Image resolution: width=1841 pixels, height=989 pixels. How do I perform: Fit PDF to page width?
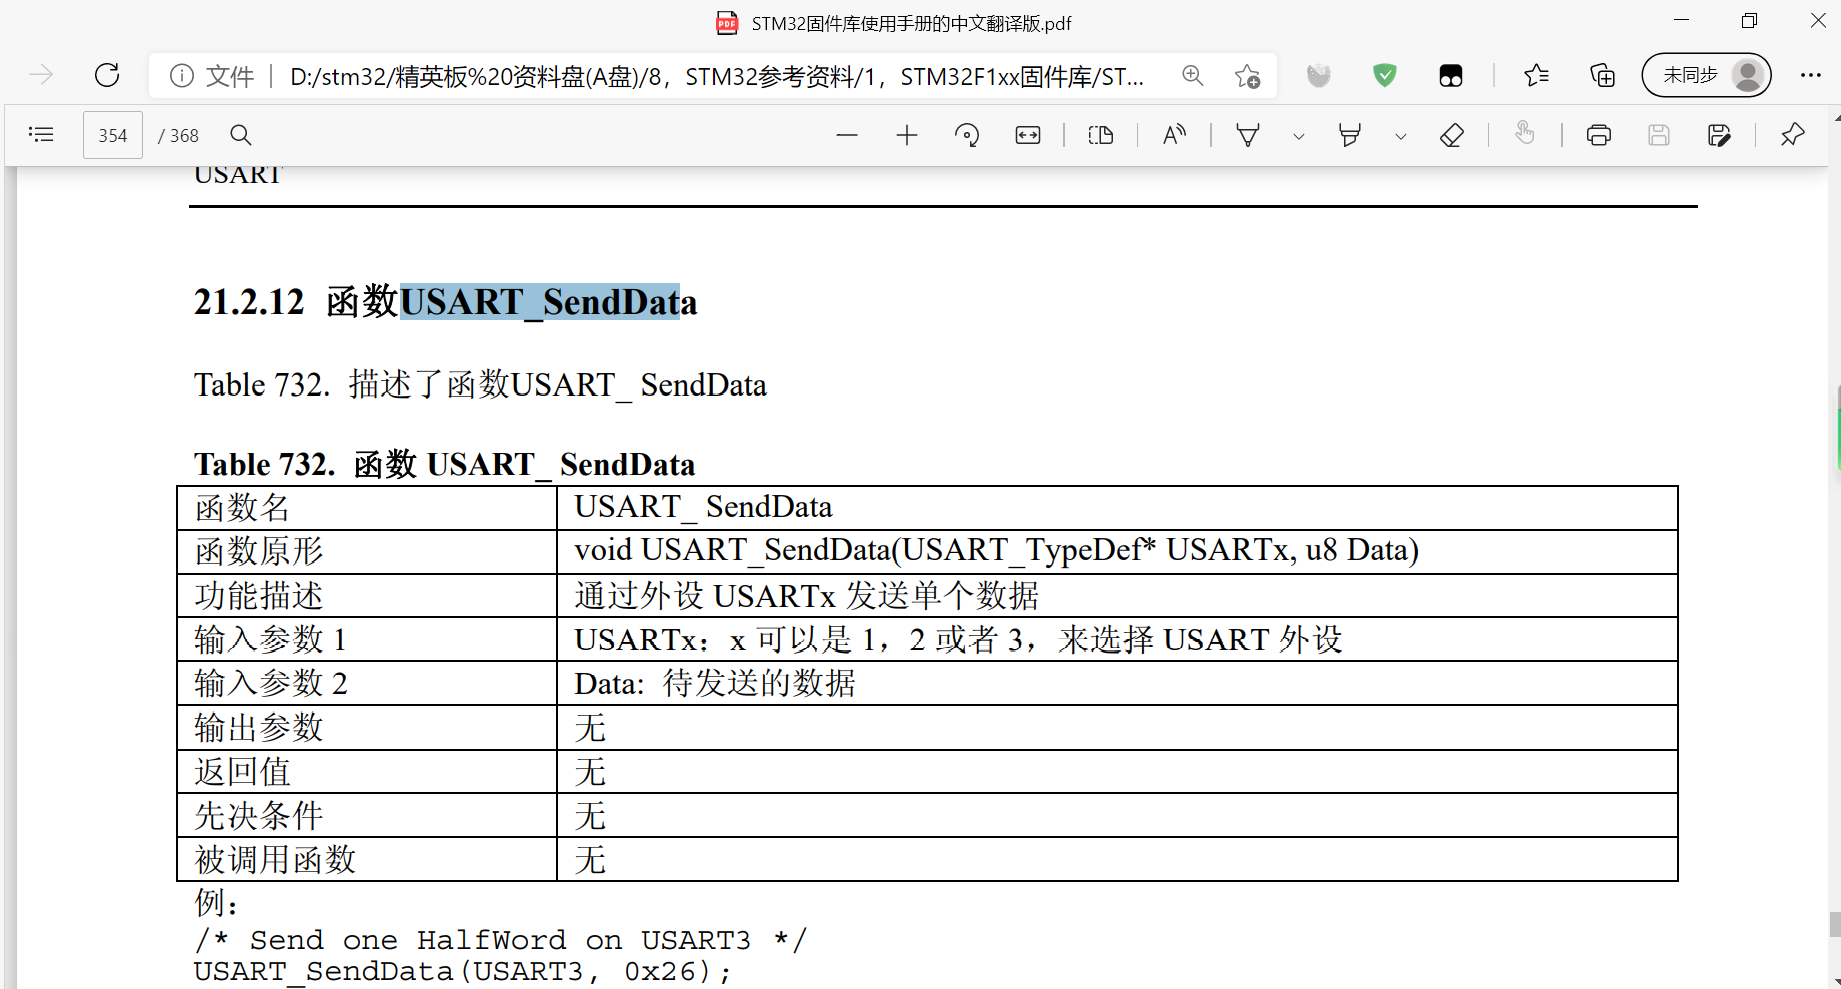[1028, 135]
